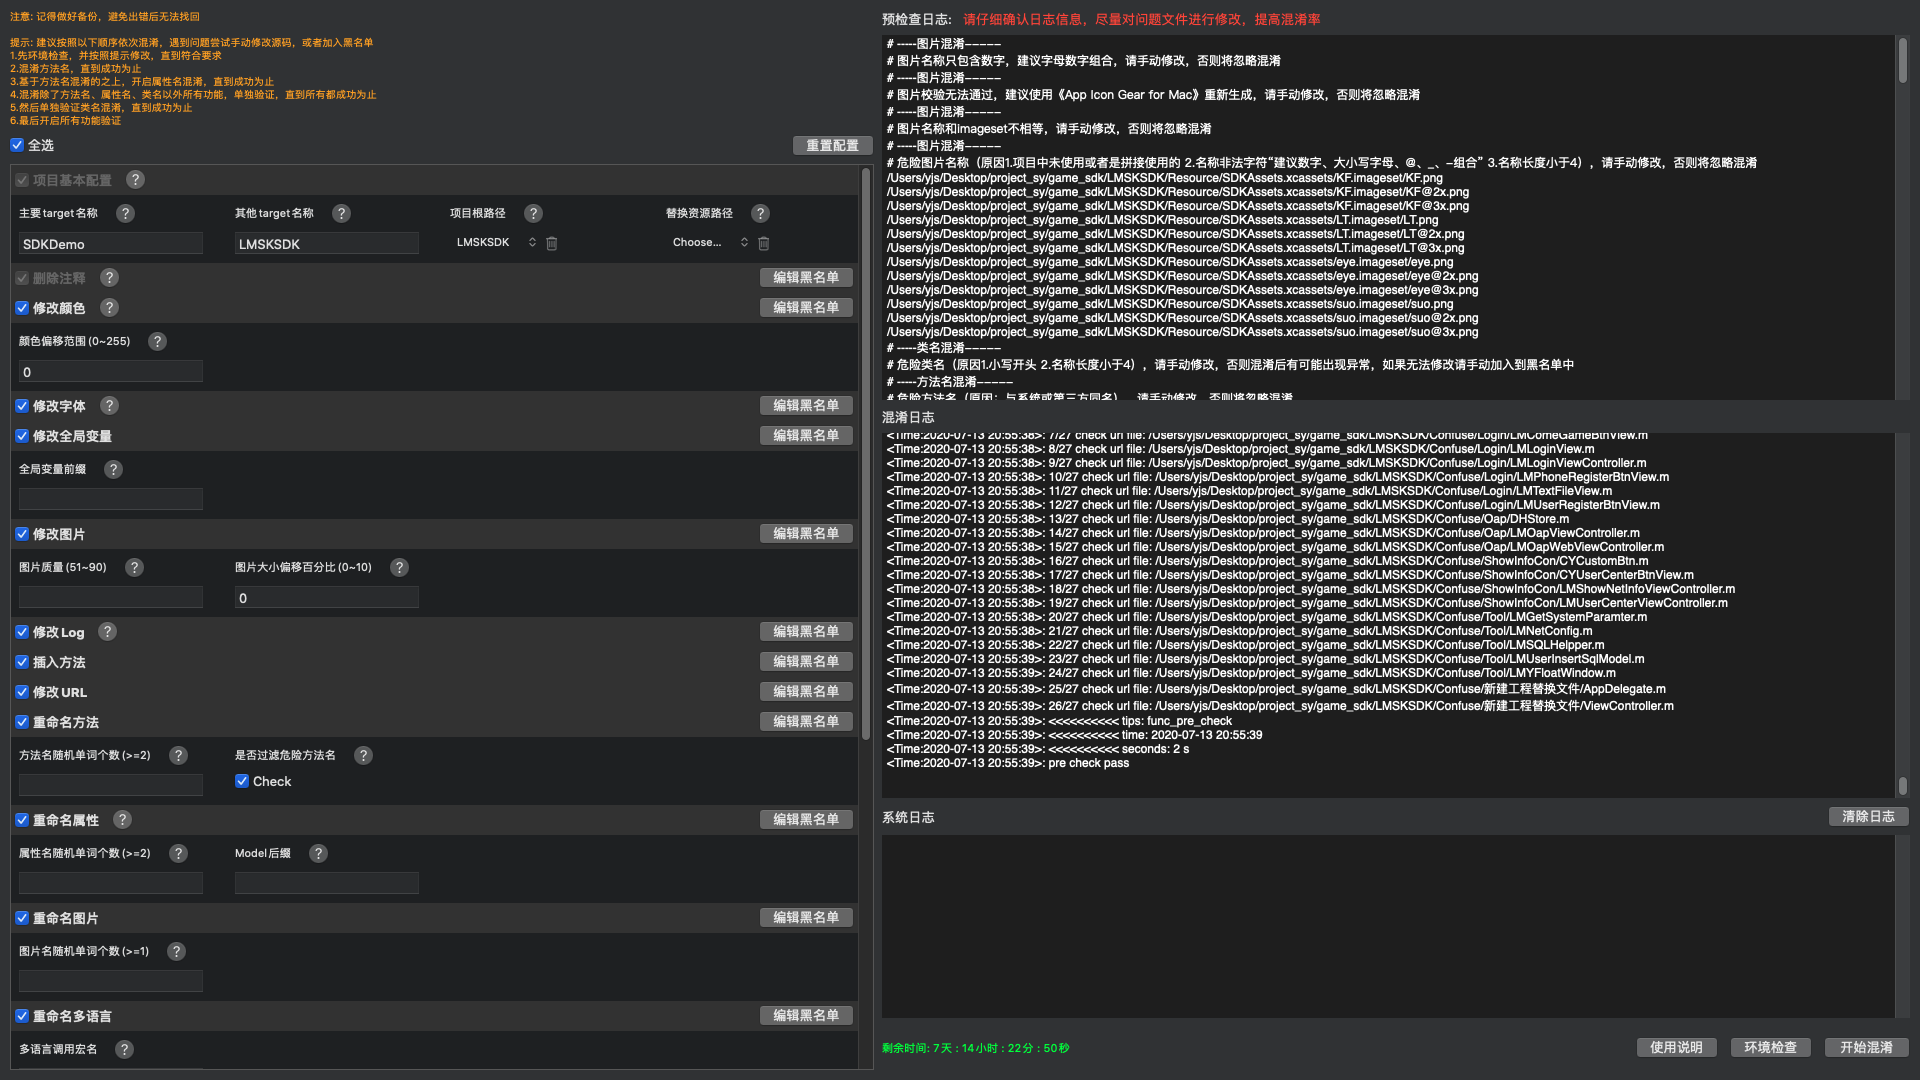Viewport: 1920px width, 1080px height.
Task: Open help for 重命名属性 option
Action: pyautogui.click(x=123, y=820)
